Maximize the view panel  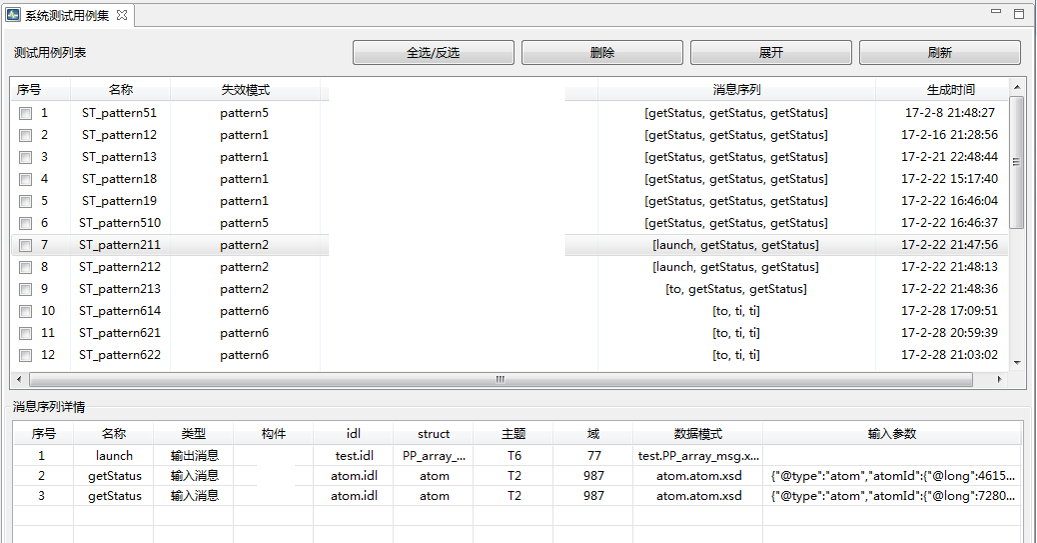[x=1018, y=13]
